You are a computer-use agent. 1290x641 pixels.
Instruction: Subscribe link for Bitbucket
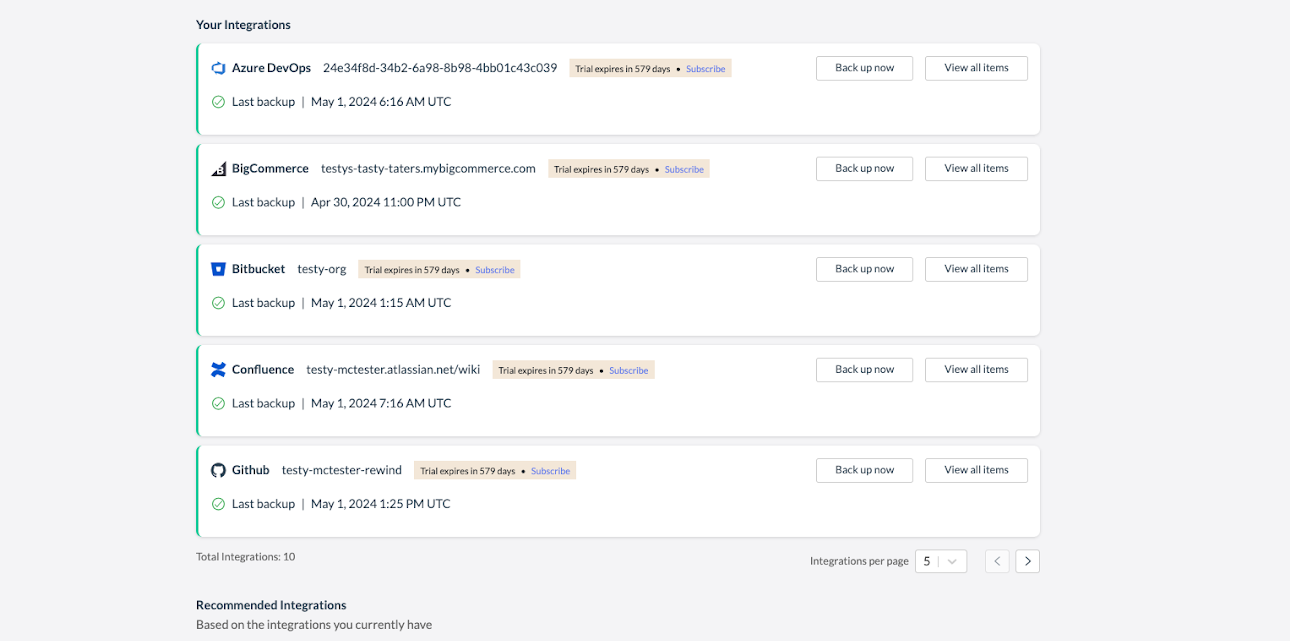pos(495,270)
